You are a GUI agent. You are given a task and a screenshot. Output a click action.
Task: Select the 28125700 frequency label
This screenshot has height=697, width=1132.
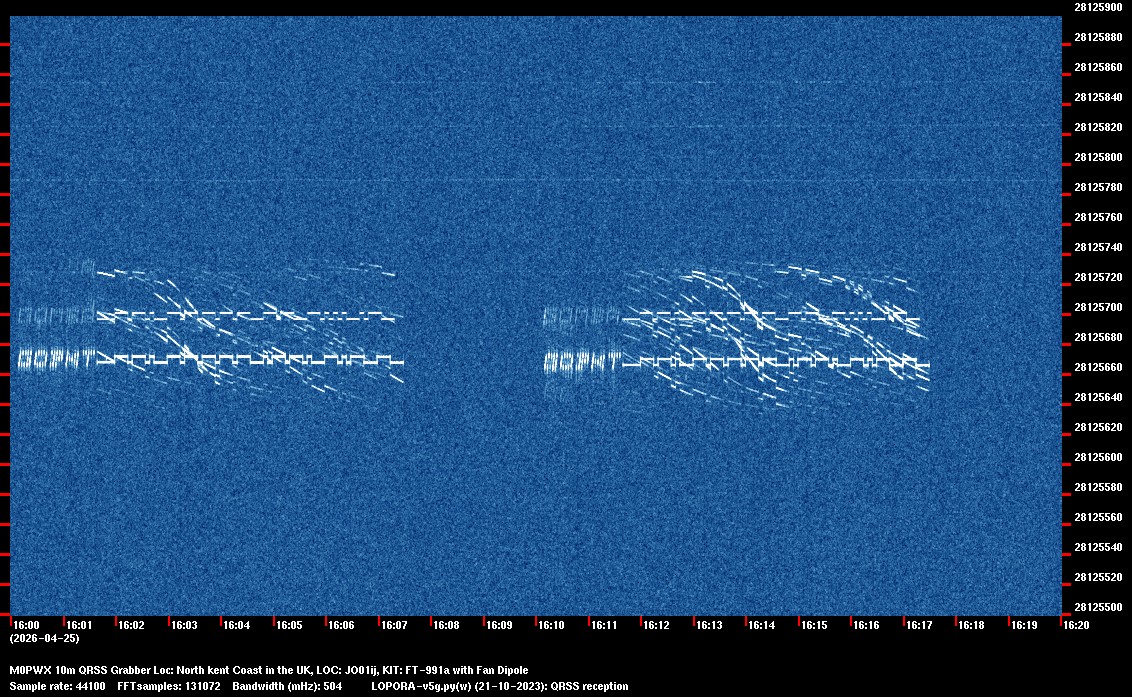[x=1097, y=307]
